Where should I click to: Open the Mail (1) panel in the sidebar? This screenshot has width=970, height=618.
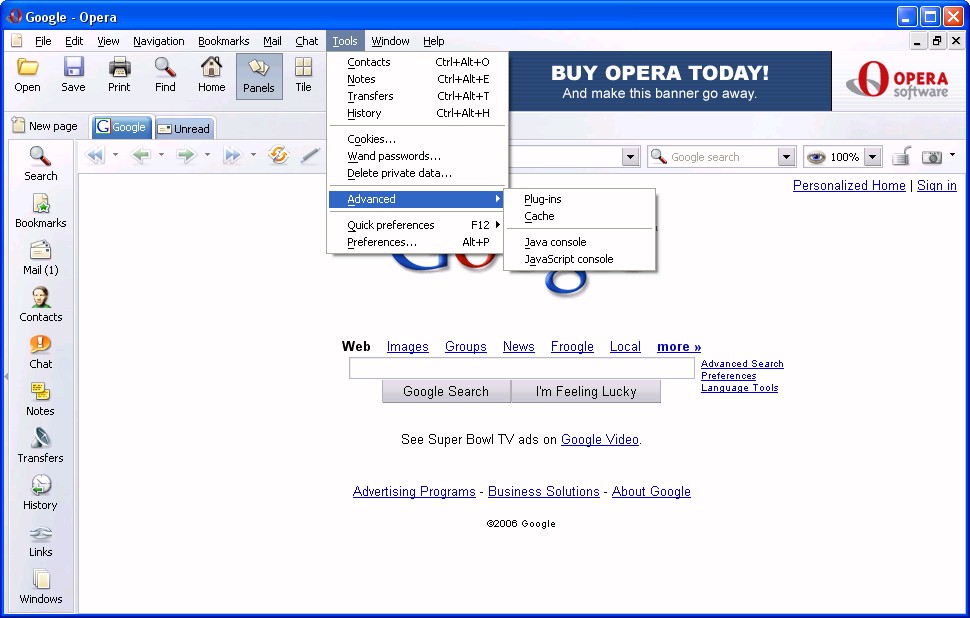[41, 258]
